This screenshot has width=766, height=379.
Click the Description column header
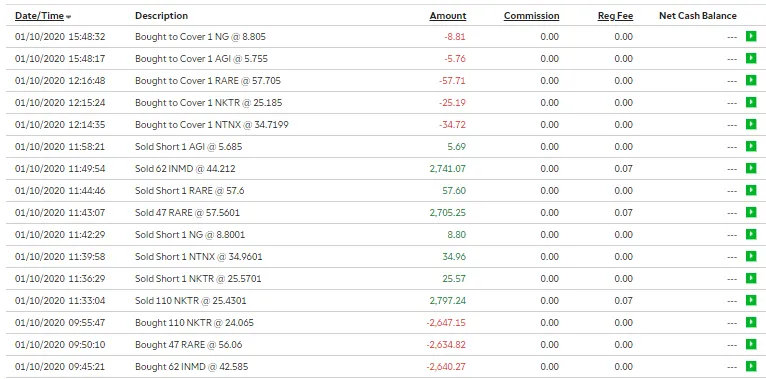161,16
